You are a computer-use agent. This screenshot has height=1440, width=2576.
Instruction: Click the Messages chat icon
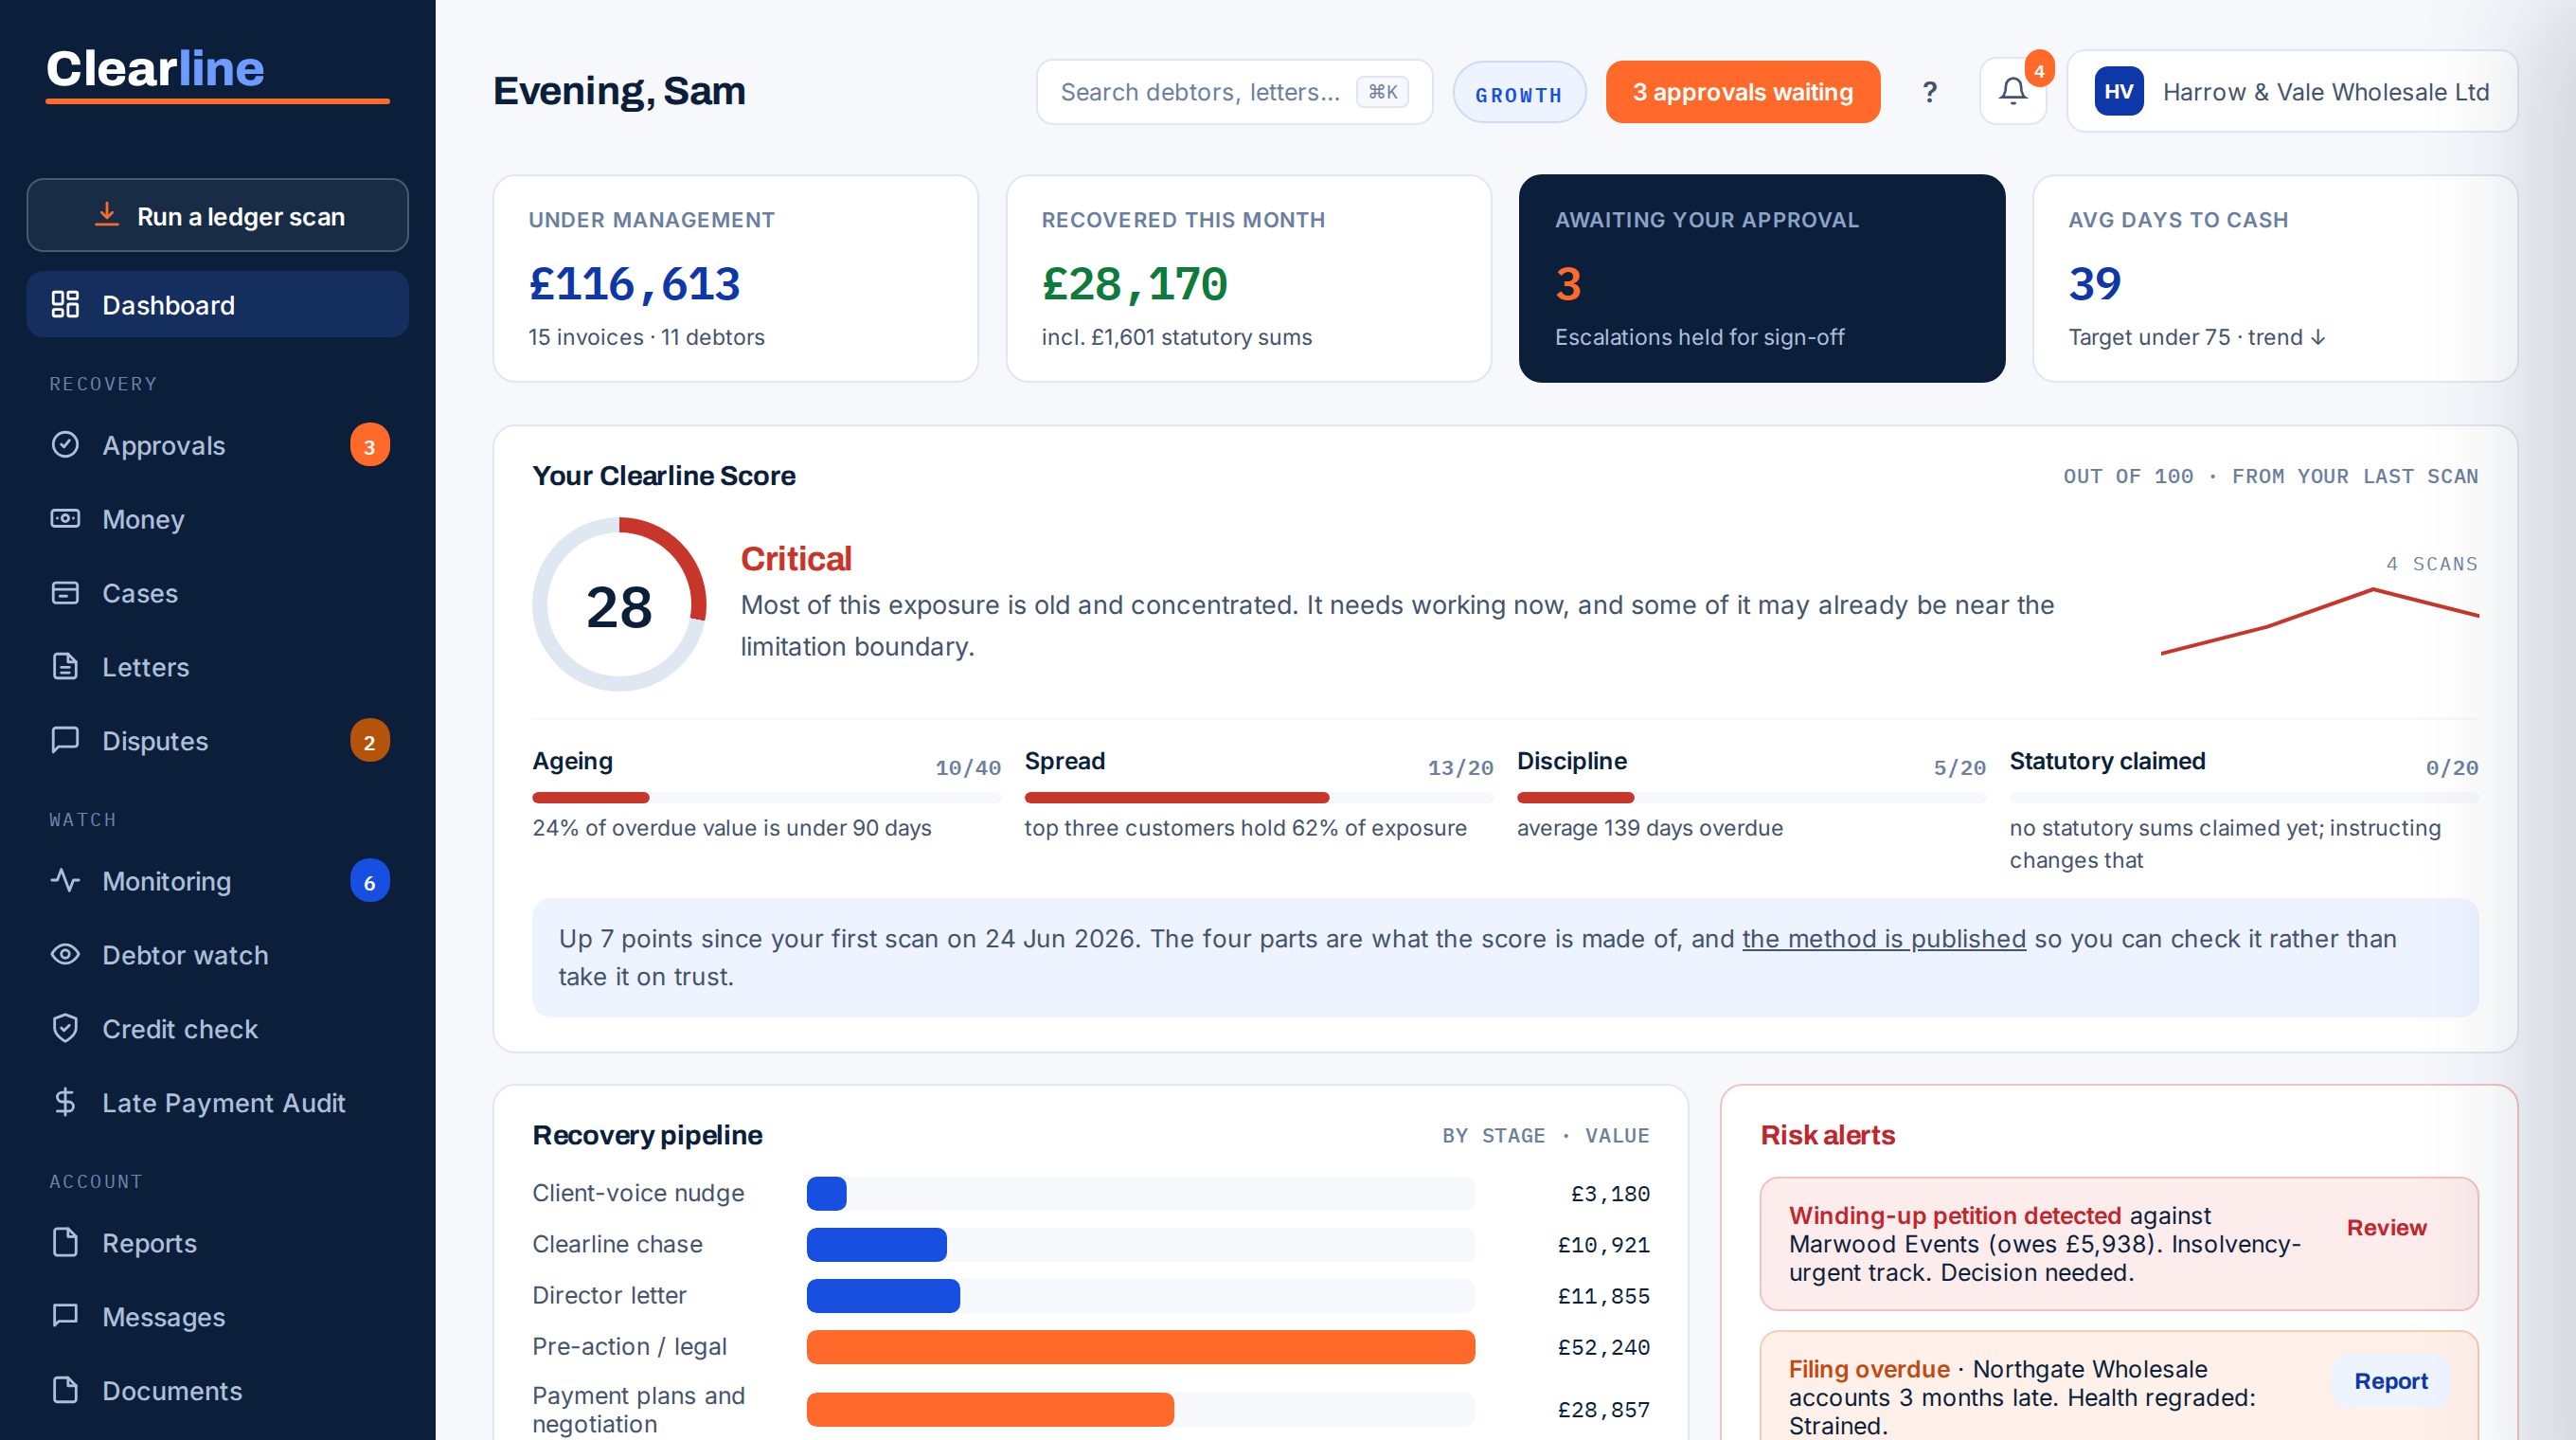[65, 1316]
